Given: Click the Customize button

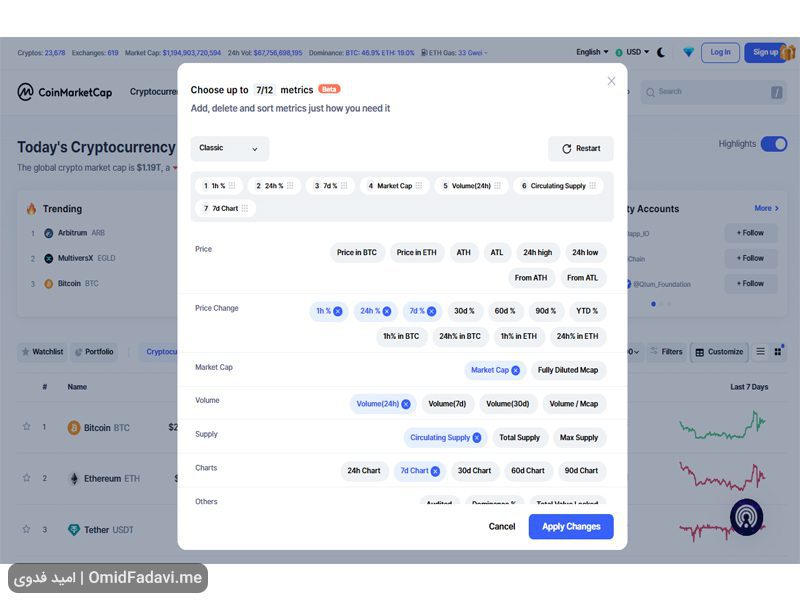Looking at the screenshot, I should pos(719,352).
